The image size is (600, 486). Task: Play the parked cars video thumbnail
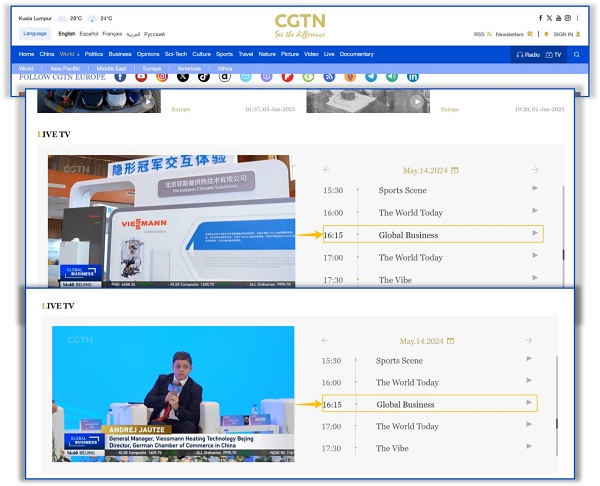pos(99,101)
